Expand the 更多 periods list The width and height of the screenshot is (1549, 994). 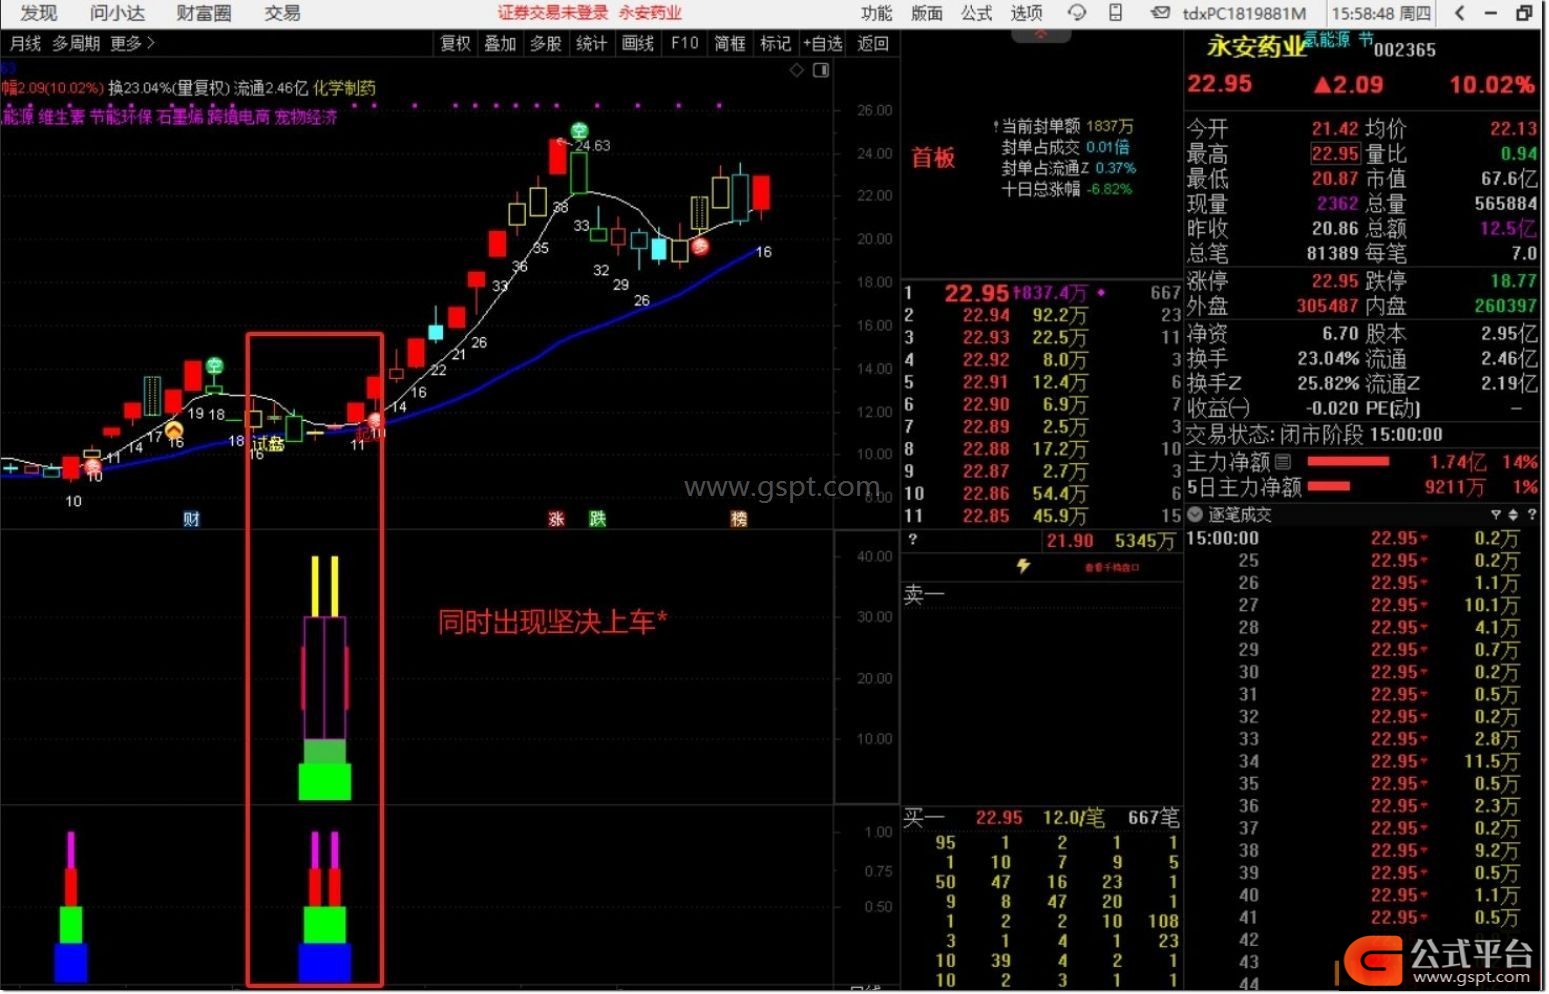pyautogui.click(x=132, y=43)
